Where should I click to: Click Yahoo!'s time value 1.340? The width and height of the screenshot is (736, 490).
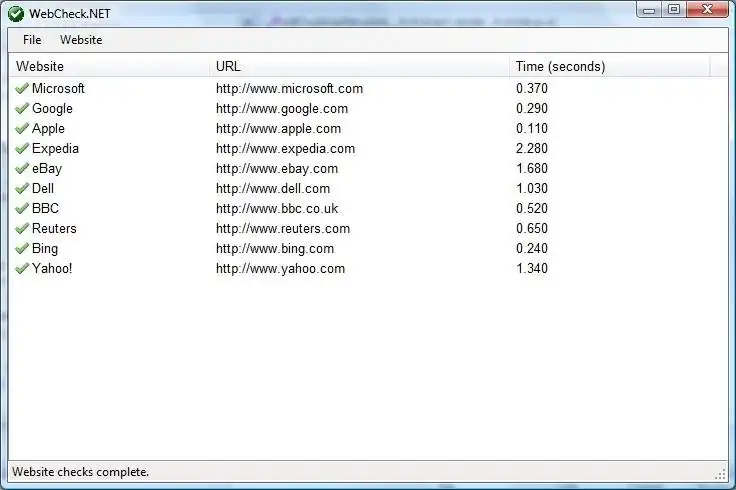coord(532,268)
